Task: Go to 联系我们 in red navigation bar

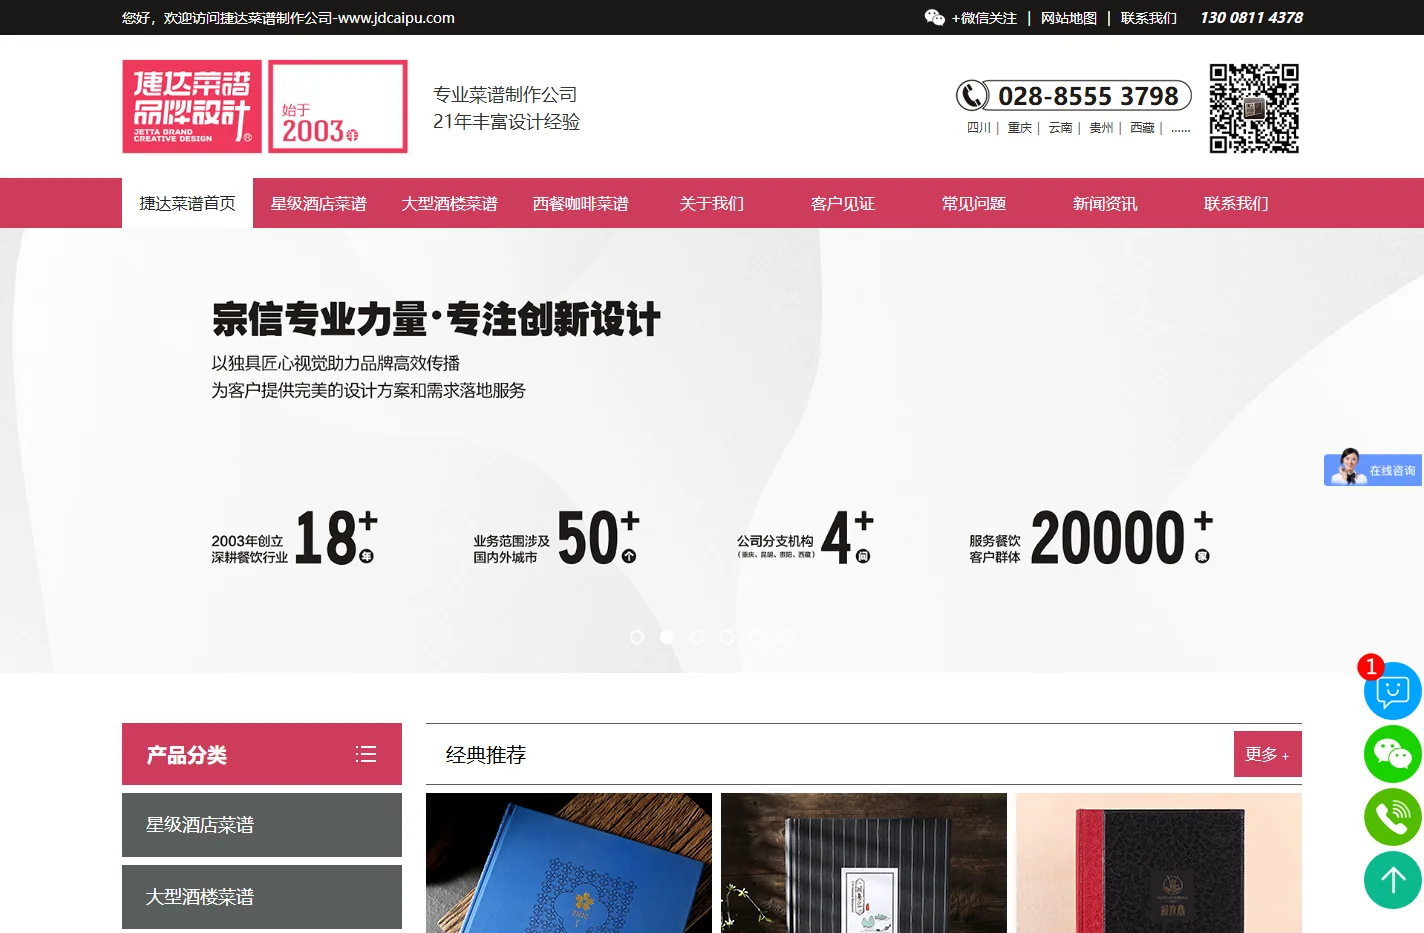Action: (x=1235, y=203)
